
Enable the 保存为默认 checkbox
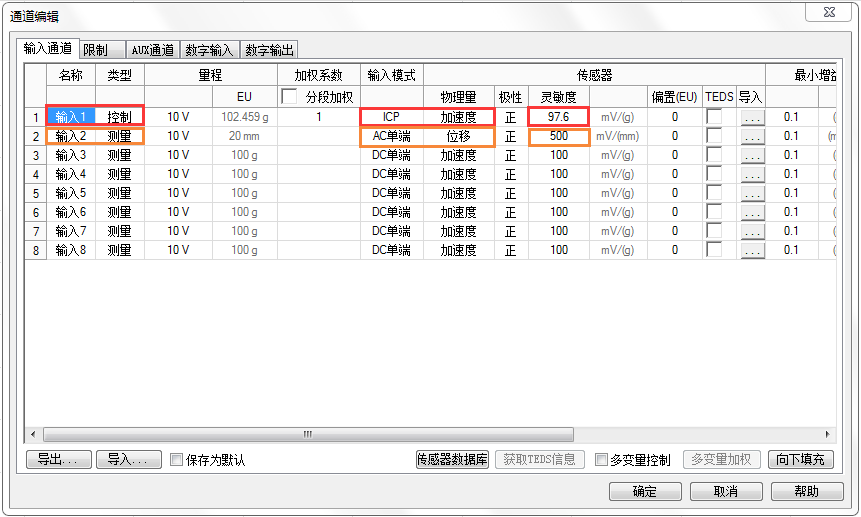click(176, 459)
